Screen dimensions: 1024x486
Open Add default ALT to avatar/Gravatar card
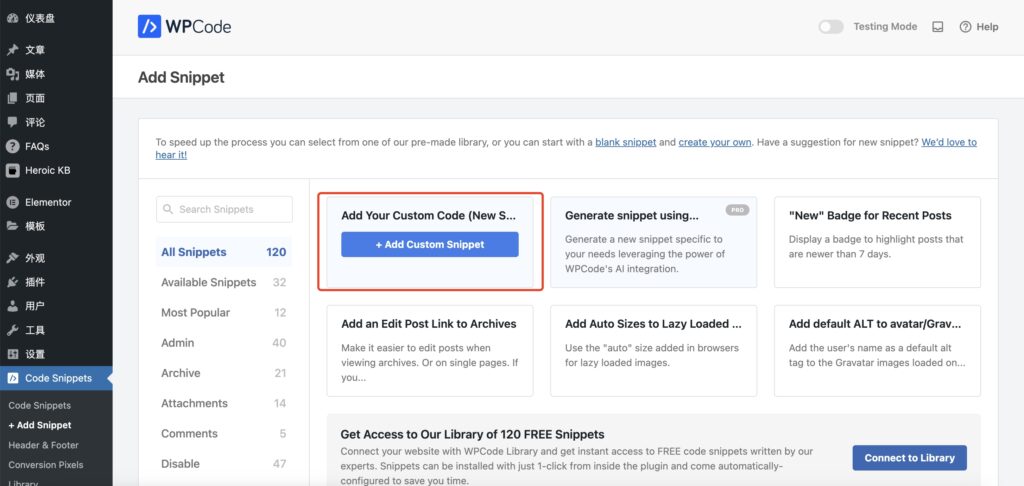877,351
